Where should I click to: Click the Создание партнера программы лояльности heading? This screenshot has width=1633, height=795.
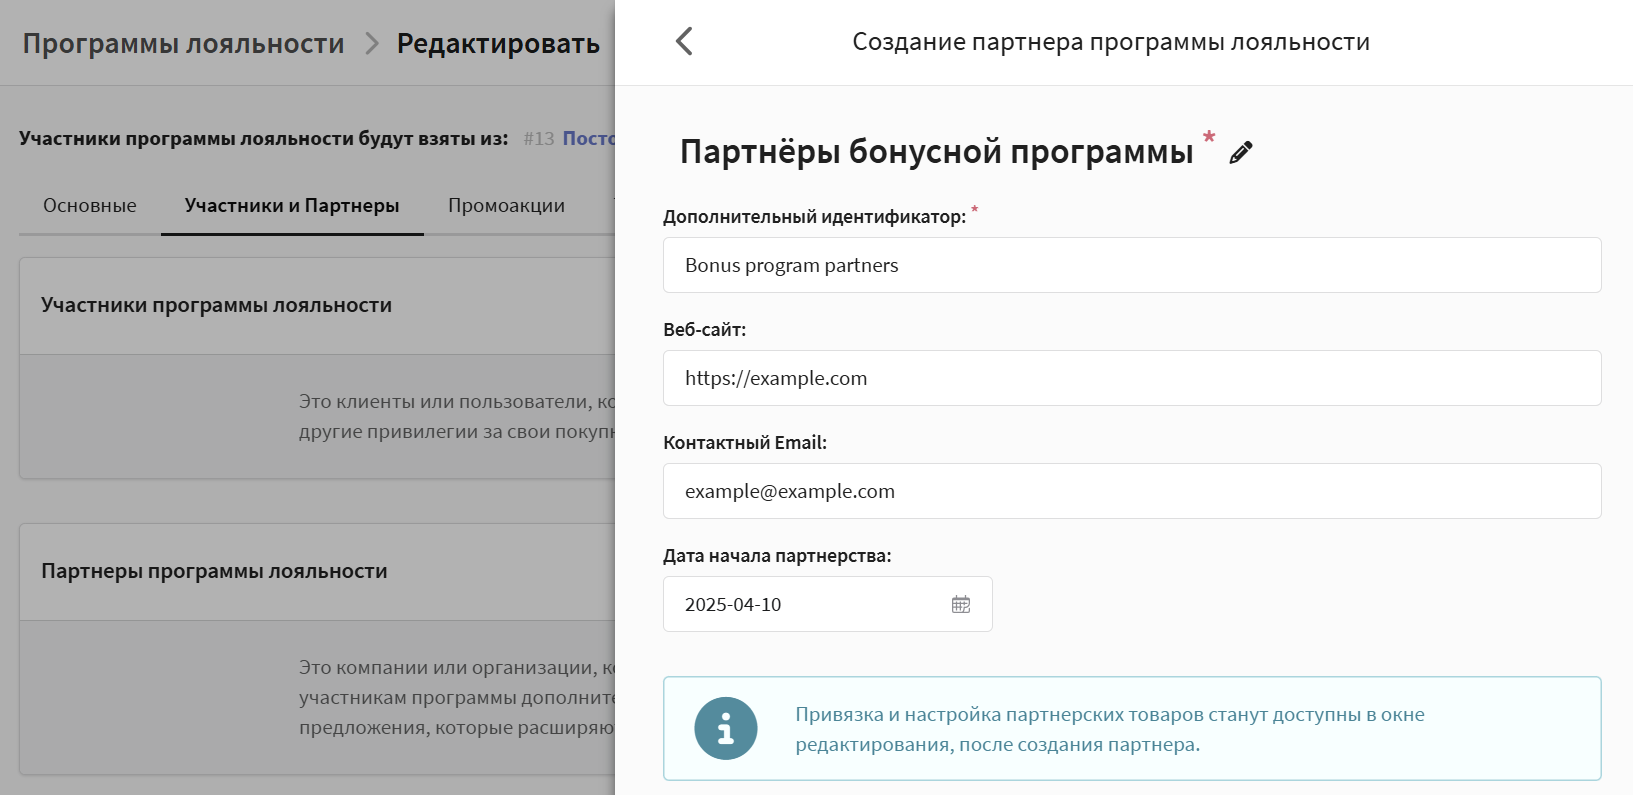point(1110,42)
